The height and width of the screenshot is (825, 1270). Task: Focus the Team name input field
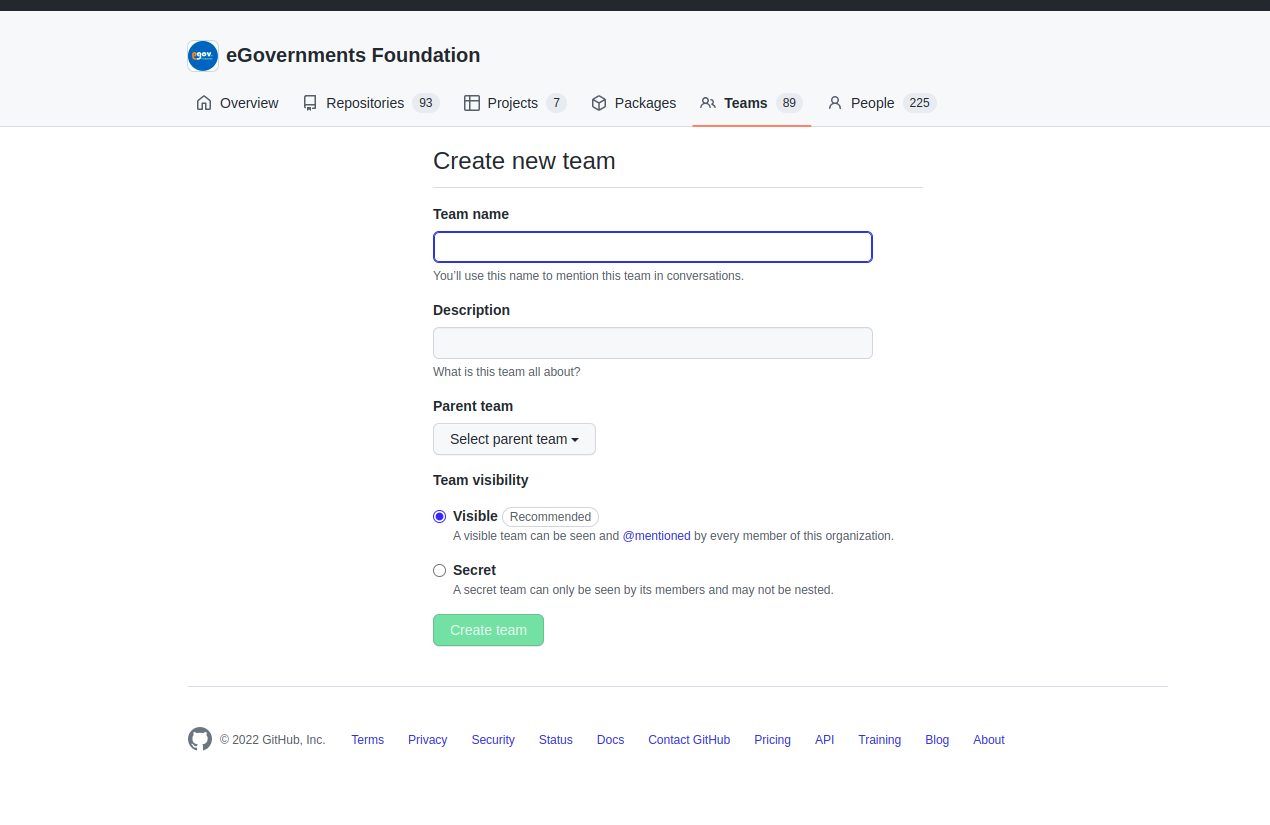[652, 247]
